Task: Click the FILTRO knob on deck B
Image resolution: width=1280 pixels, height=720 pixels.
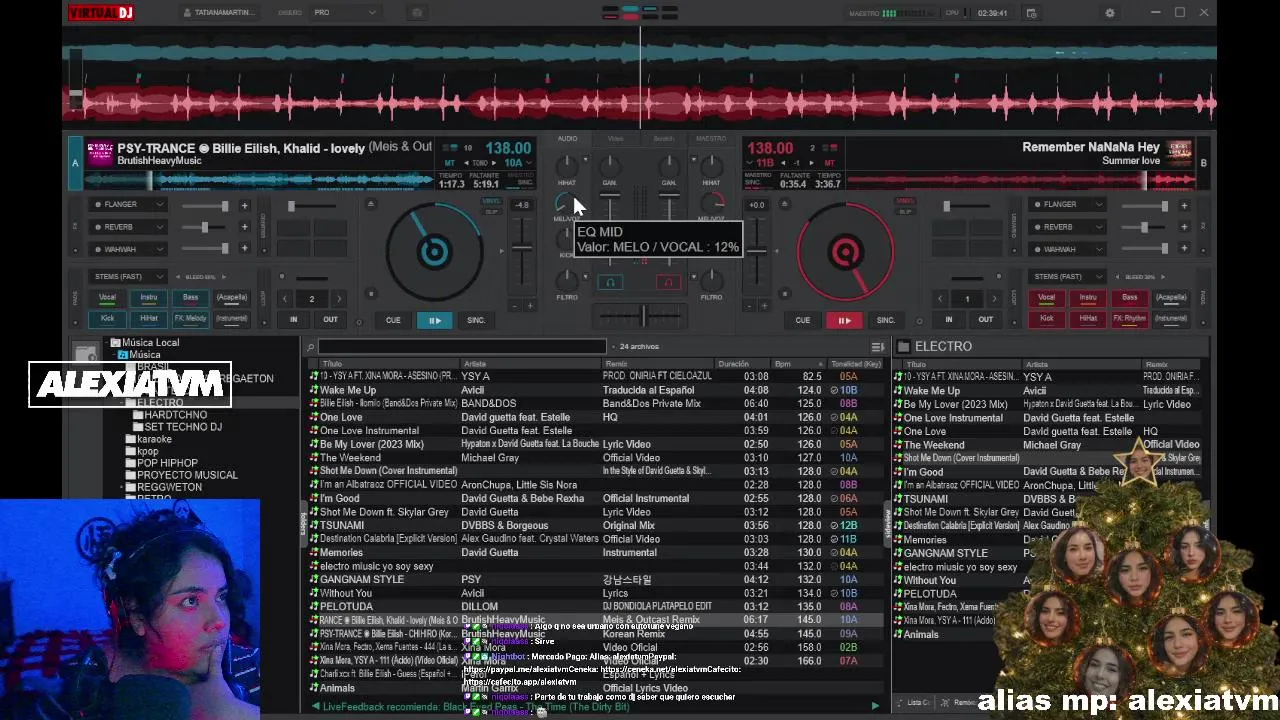Action: (711, 281)
